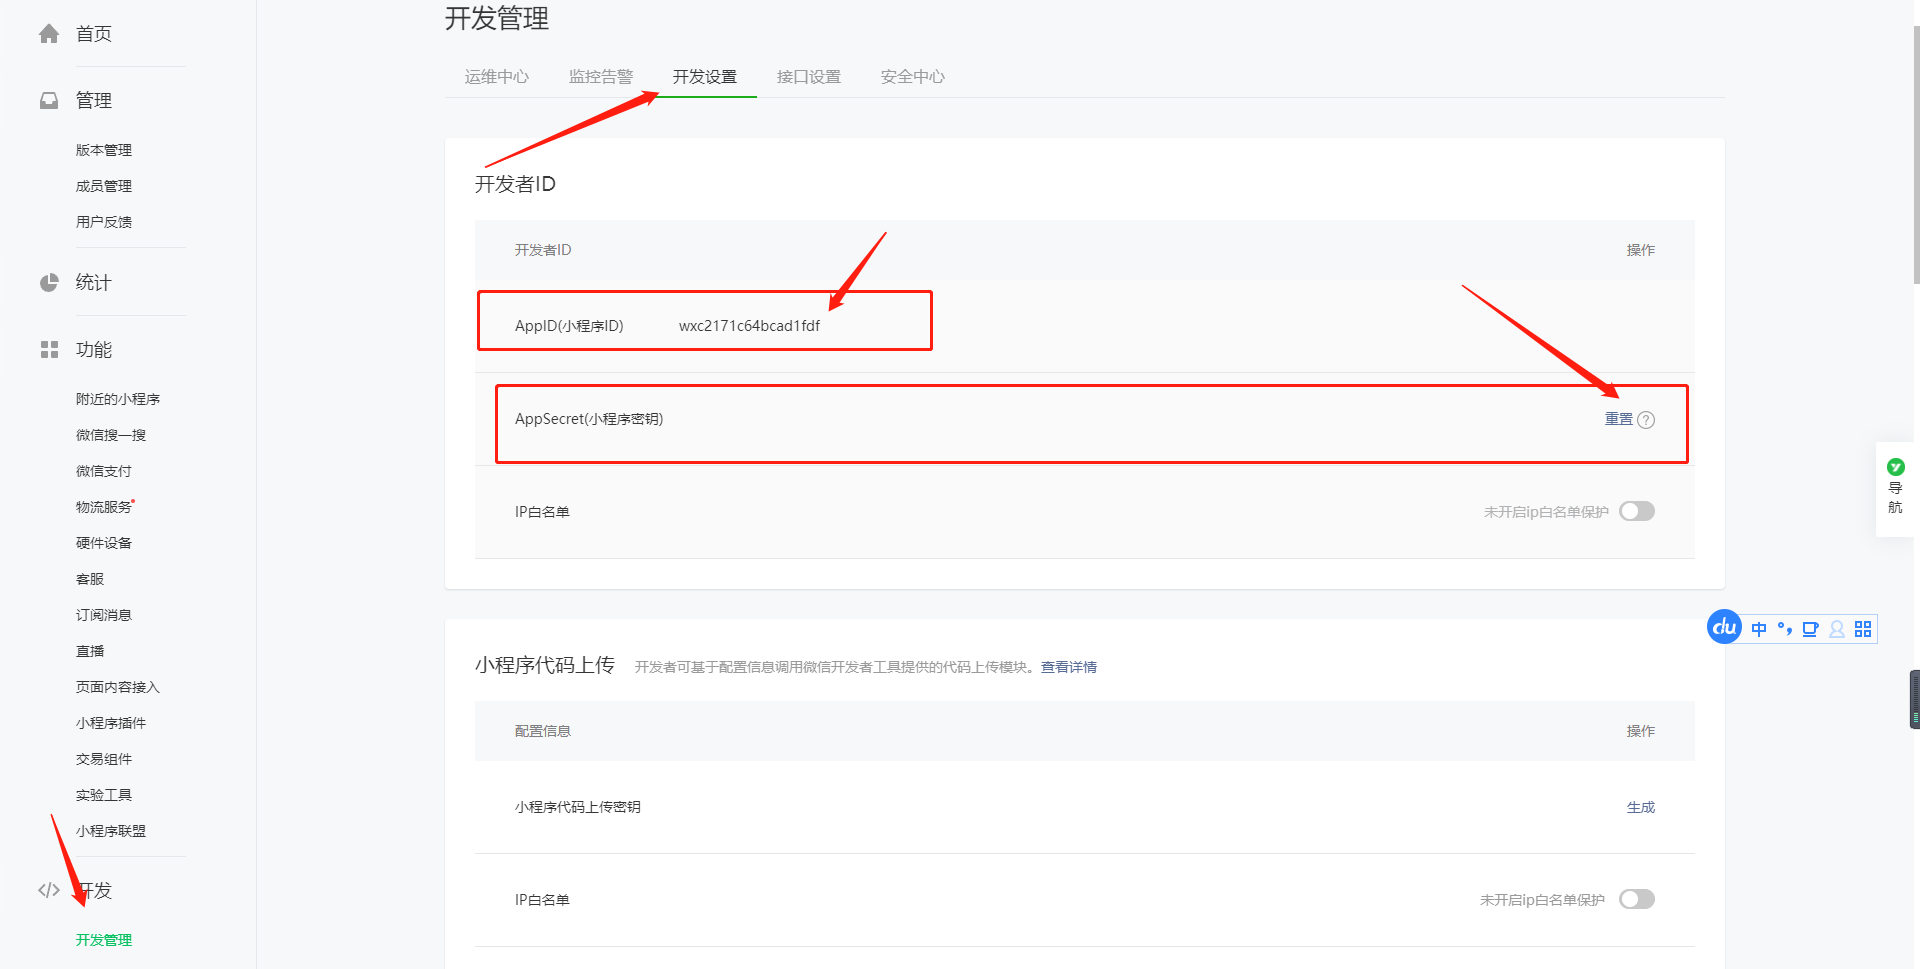Click the AppID value wxc2171c64bcad1fdf
The height and width of the screenshot is (969, 1920).
(749, 326)
